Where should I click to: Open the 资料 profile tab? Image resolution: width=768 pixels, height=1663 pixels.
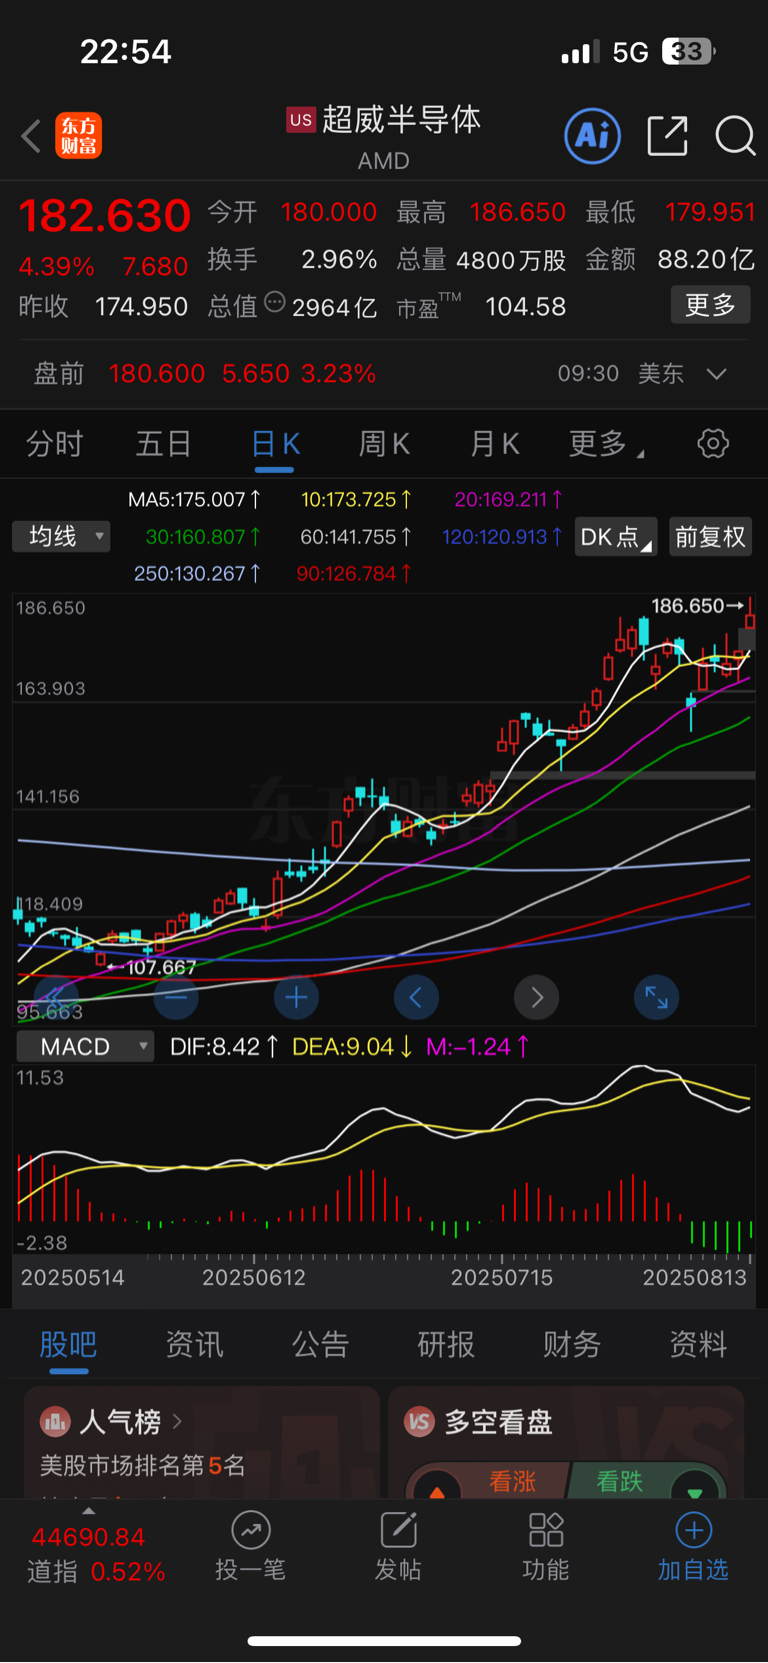pos(698,1344)
